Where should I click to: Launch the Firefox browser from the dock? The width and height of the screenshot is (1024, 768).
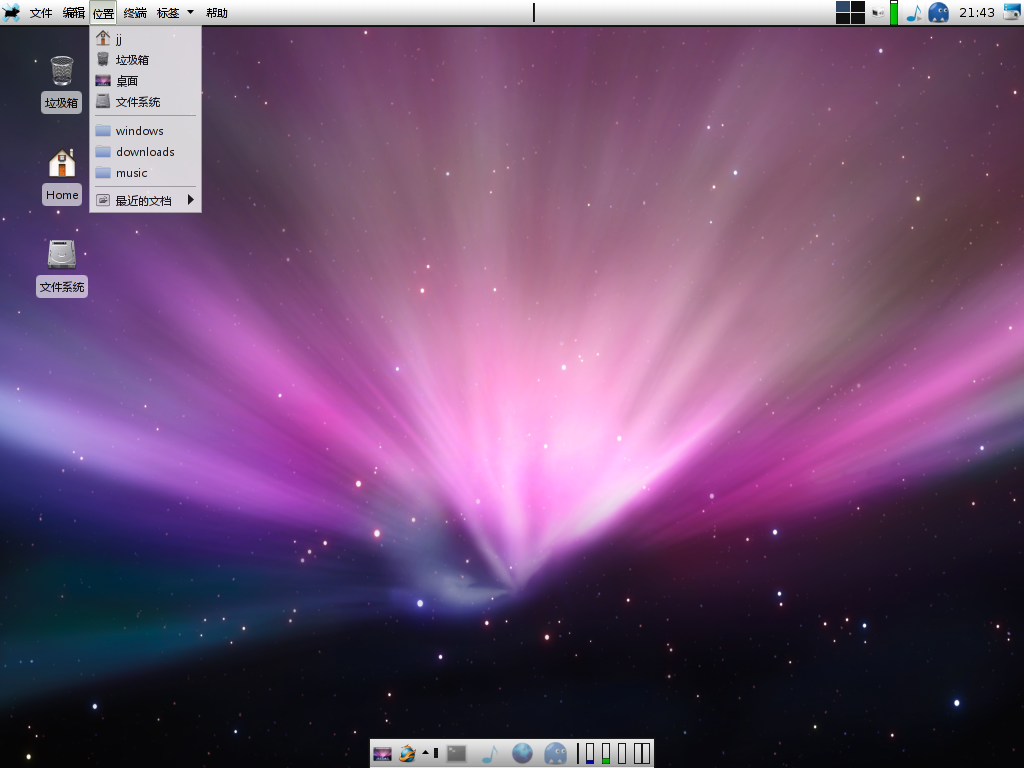pos(407,754)
